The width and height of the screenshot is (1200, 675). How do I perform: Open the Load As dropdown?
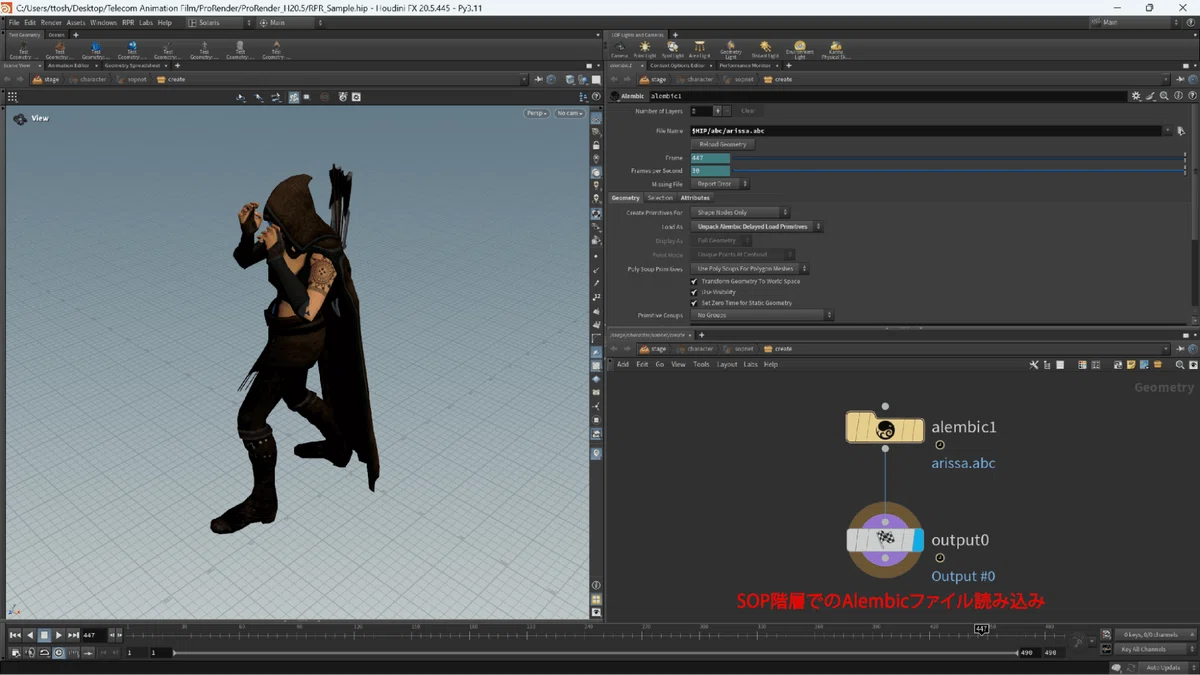coord(756,227)
